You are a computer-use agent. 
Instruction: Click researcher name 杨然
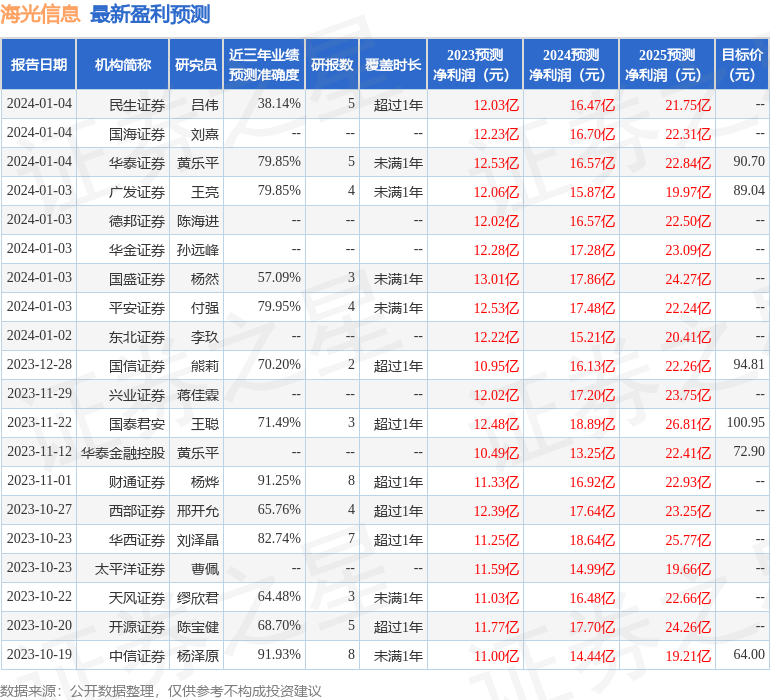coord(205,279)
